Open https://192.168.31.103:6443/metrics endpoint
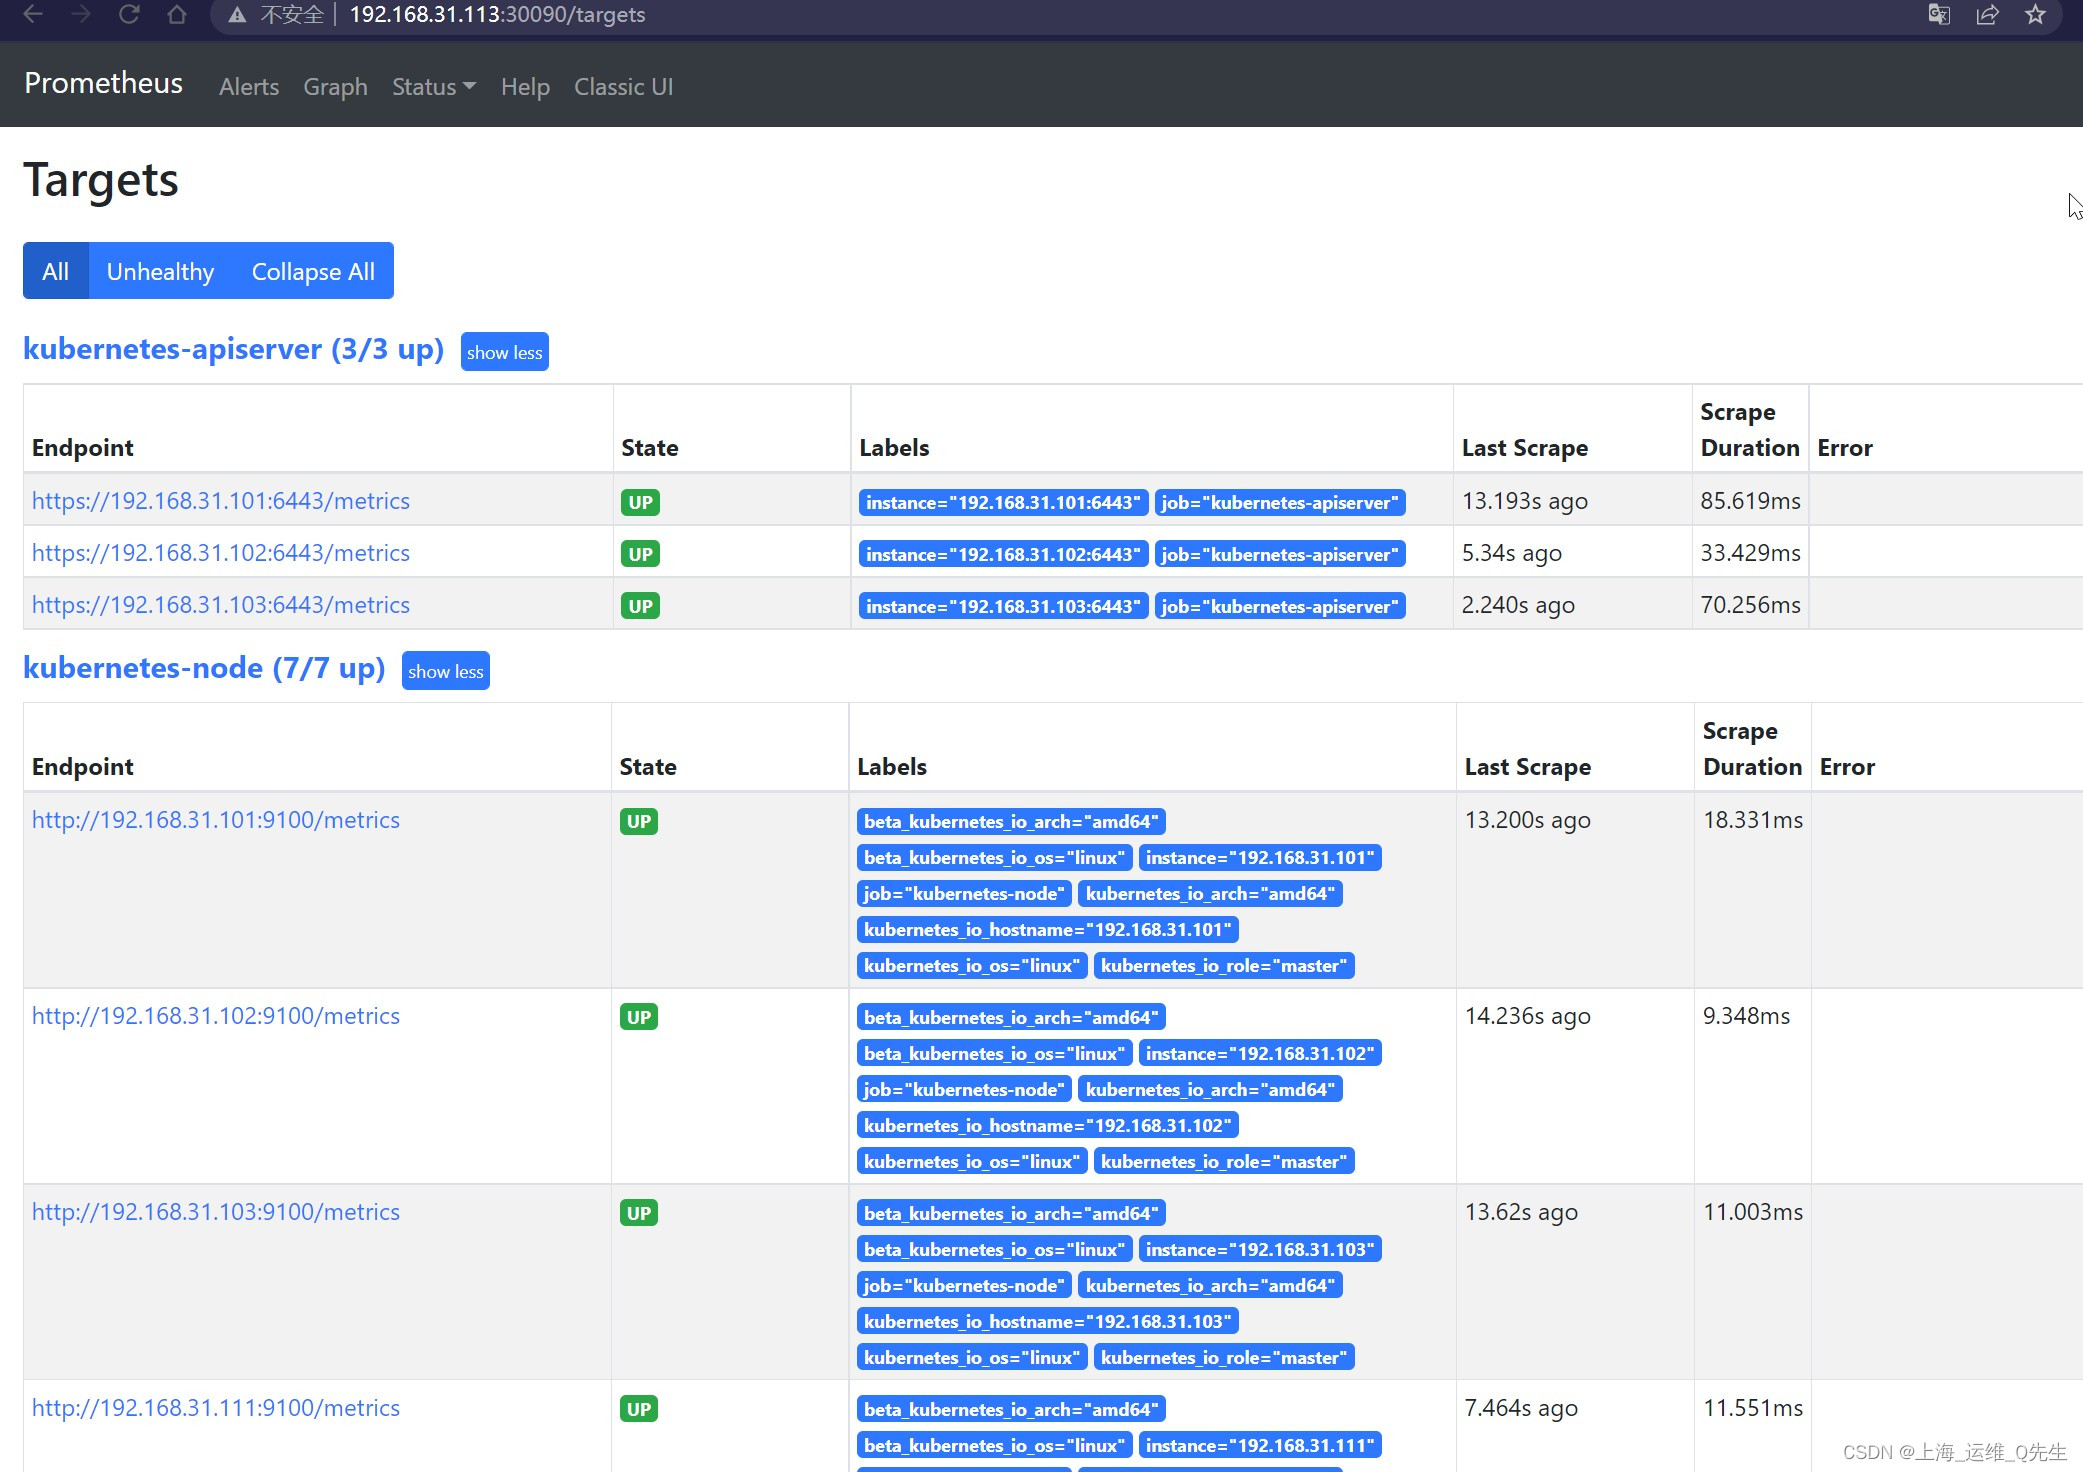 [x=221, y=605]
